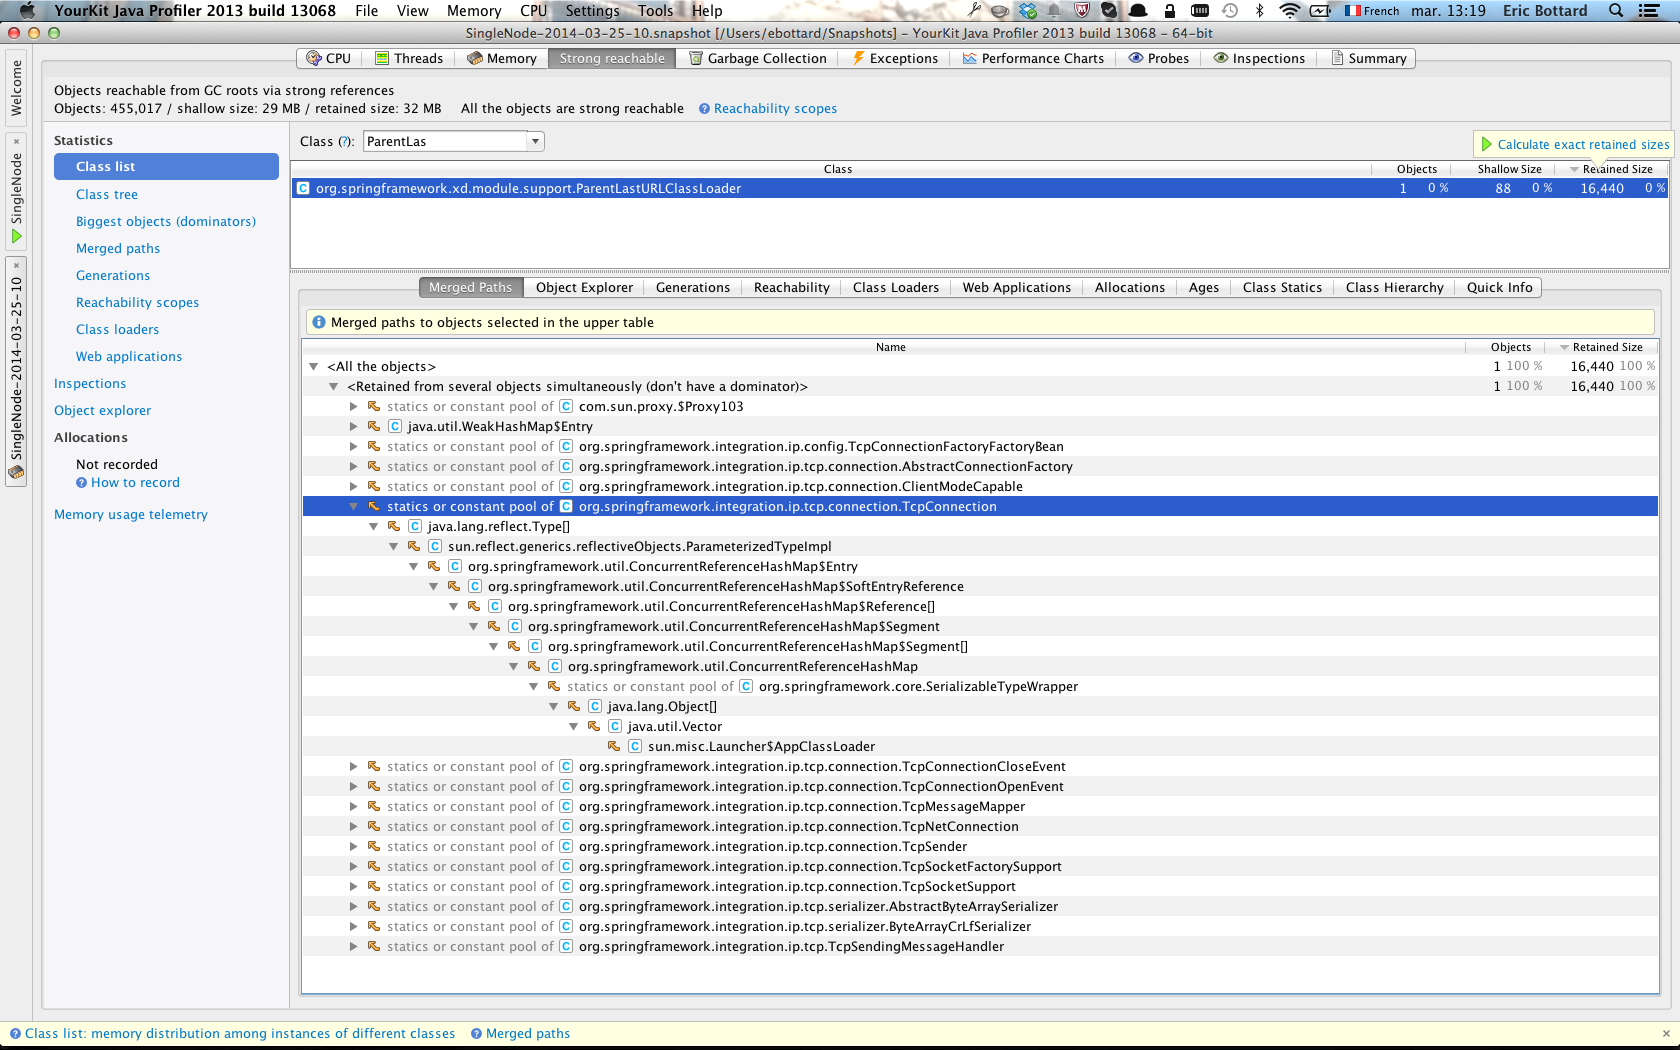Click the green play icon on SingleNode tab
The width and height of the screenshot is (1680, 1050).
coord(16,237)
